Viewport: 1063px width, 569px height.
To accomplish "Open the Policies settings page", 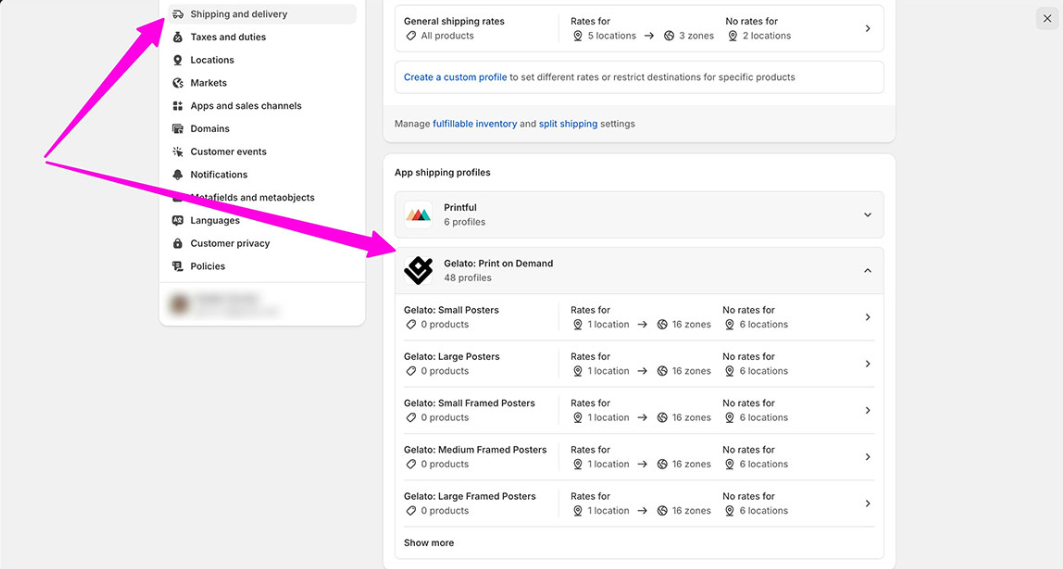I will [208, 266].
